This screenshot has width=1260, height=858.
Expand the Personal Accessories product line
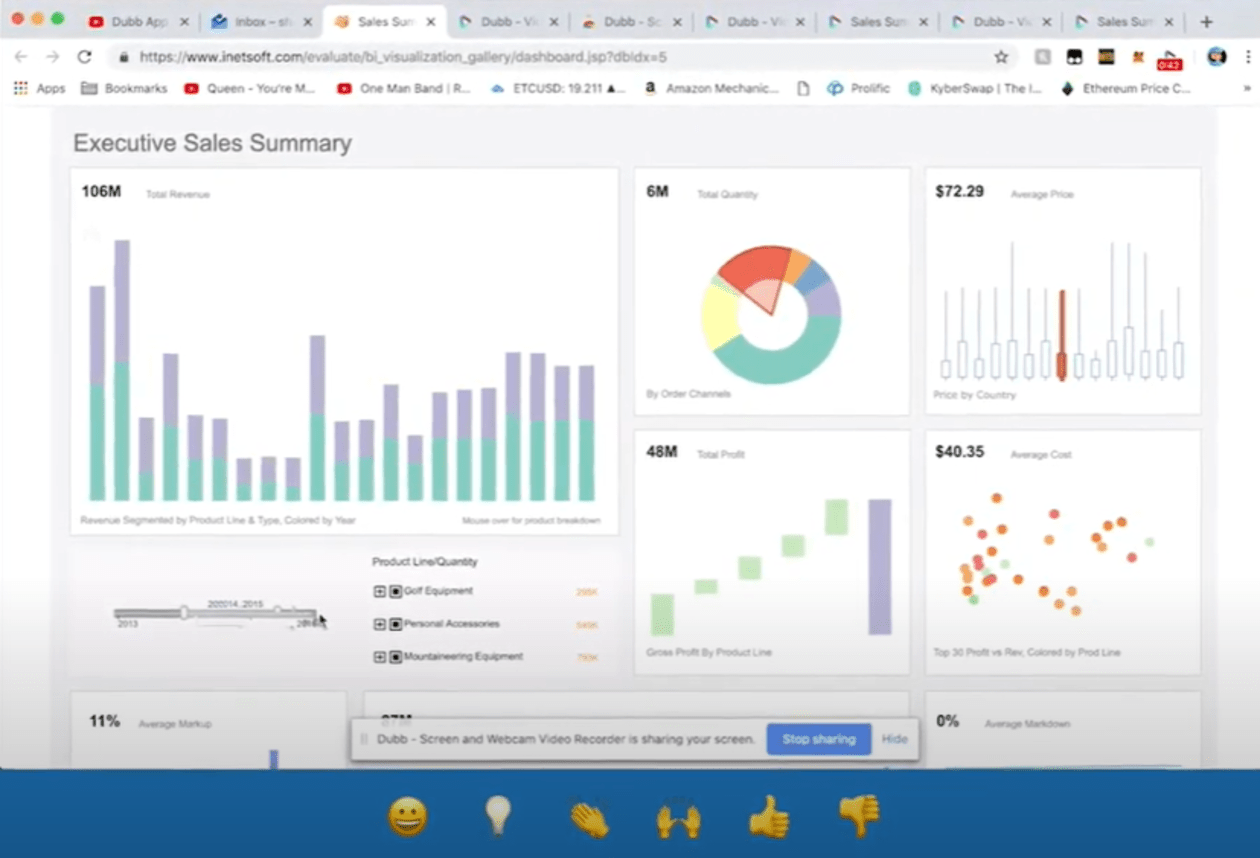[x=379, y=624]
